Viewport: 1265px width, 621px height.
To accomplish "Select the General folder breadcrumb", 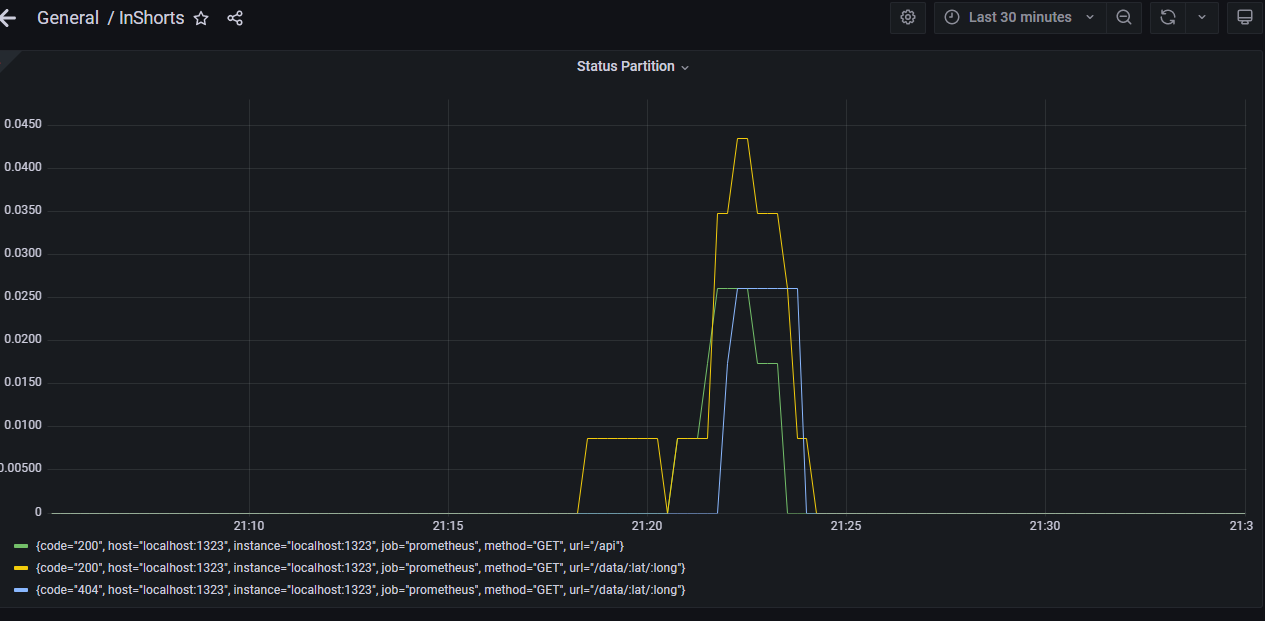I will 68,18.
